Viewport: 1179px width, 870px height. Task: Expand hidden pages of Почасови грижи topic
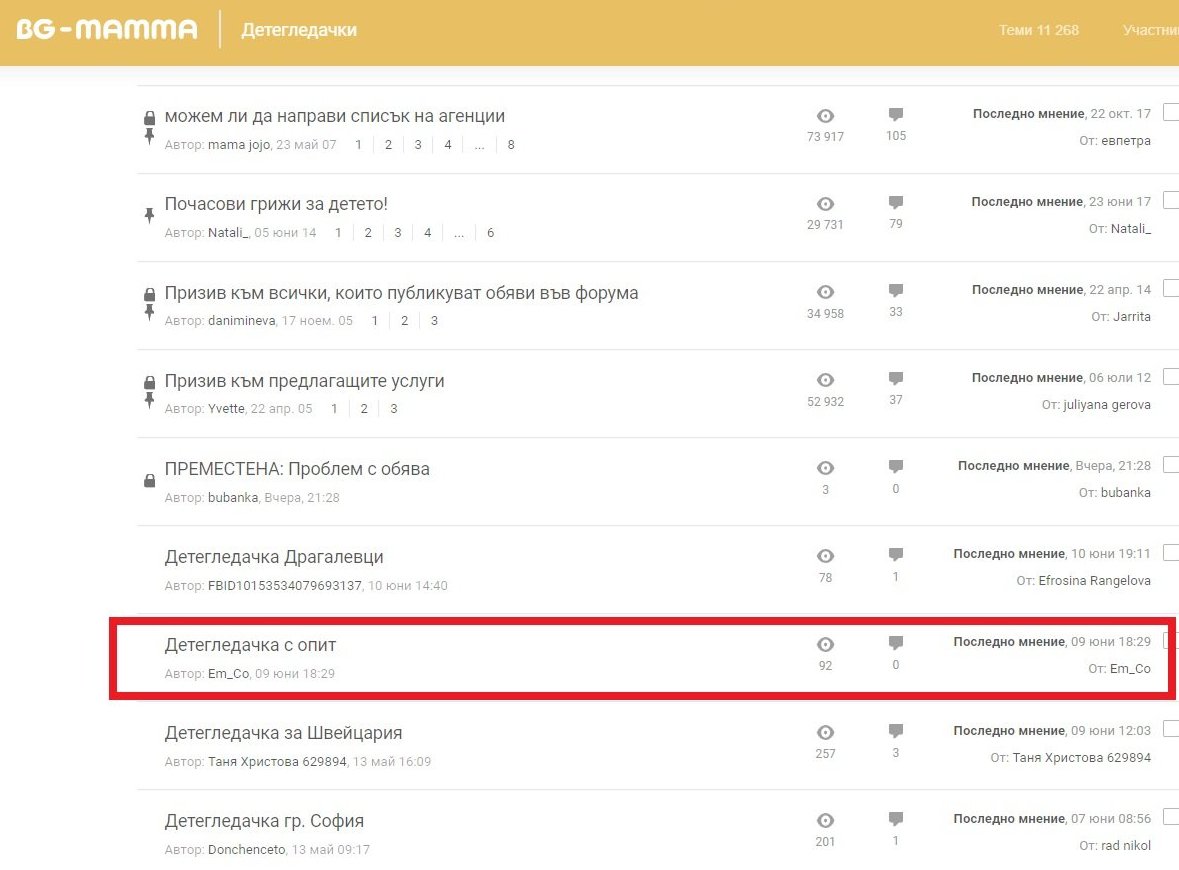pos(459,233)
